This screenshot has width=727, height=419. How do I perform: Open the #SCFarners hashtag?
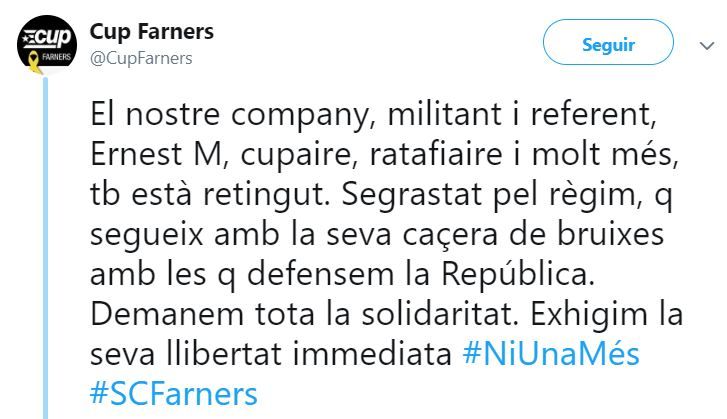173,392
